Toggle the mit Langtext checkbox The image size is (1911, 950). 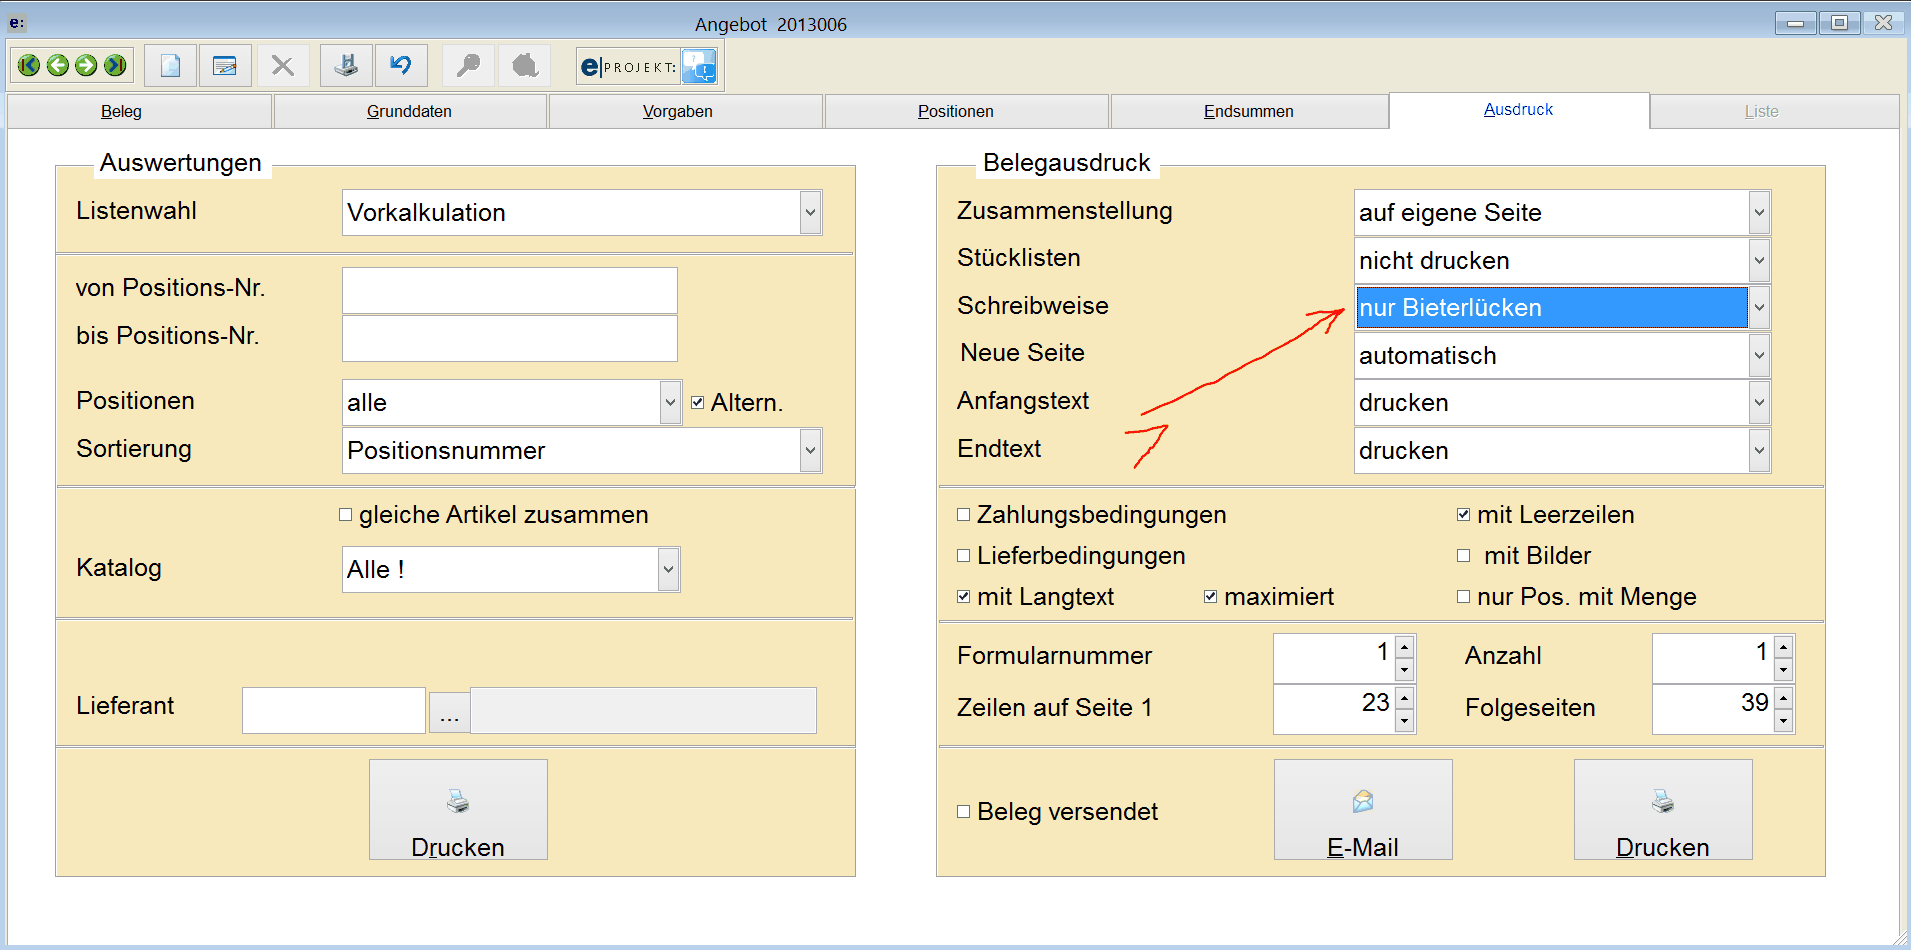963,597
